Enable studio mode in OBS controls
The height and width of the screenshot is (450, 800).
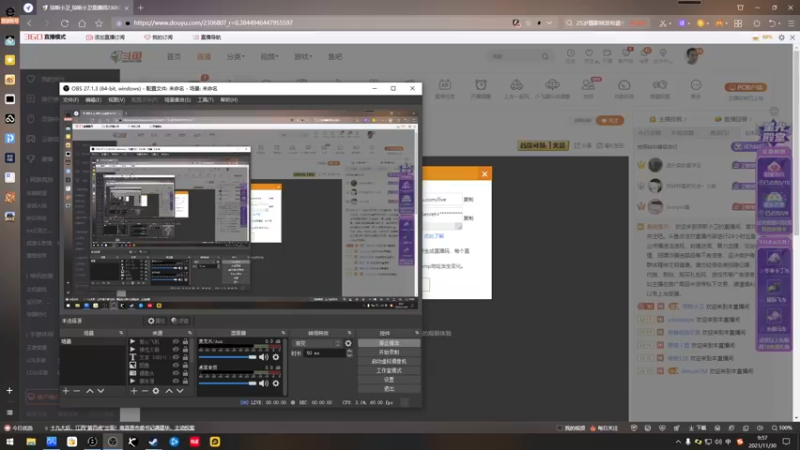point(389,371)
